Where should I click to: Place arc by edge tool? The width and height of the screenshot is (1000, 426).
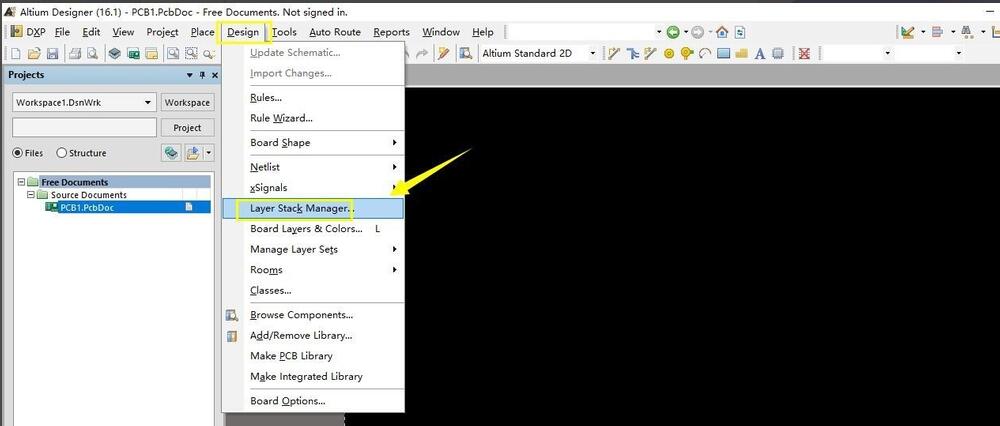pos(705,54)
